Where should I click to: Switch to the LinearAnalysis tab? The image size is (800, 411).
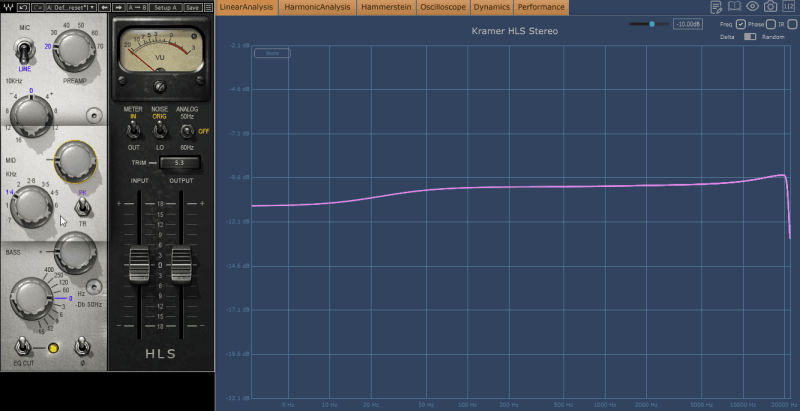pyautogui.click(x=246, y=7)
